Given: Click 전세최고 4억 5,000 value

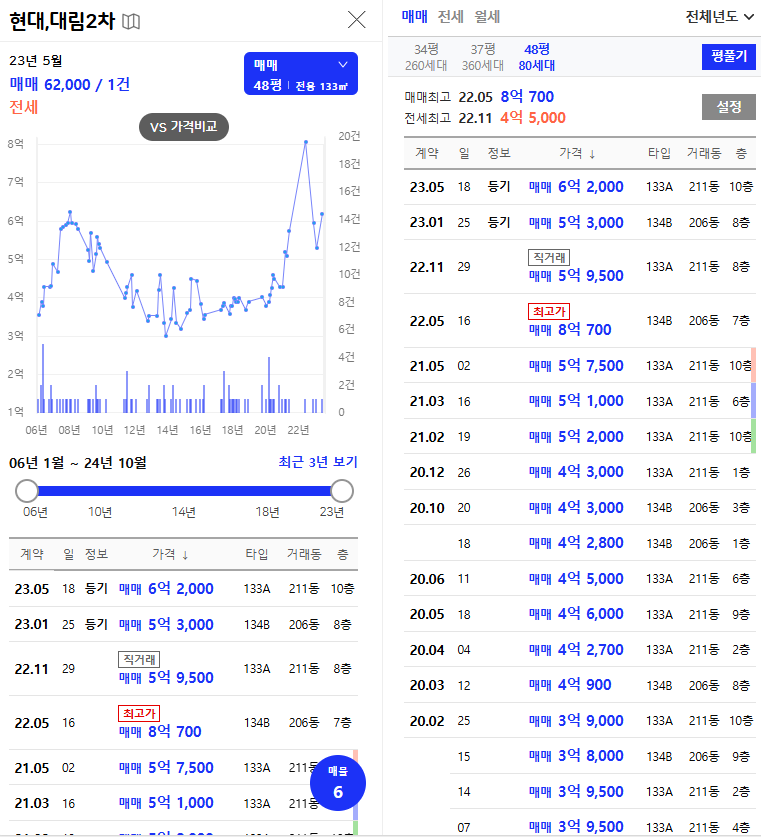Looking at the screenshot, I should (533, 117).
